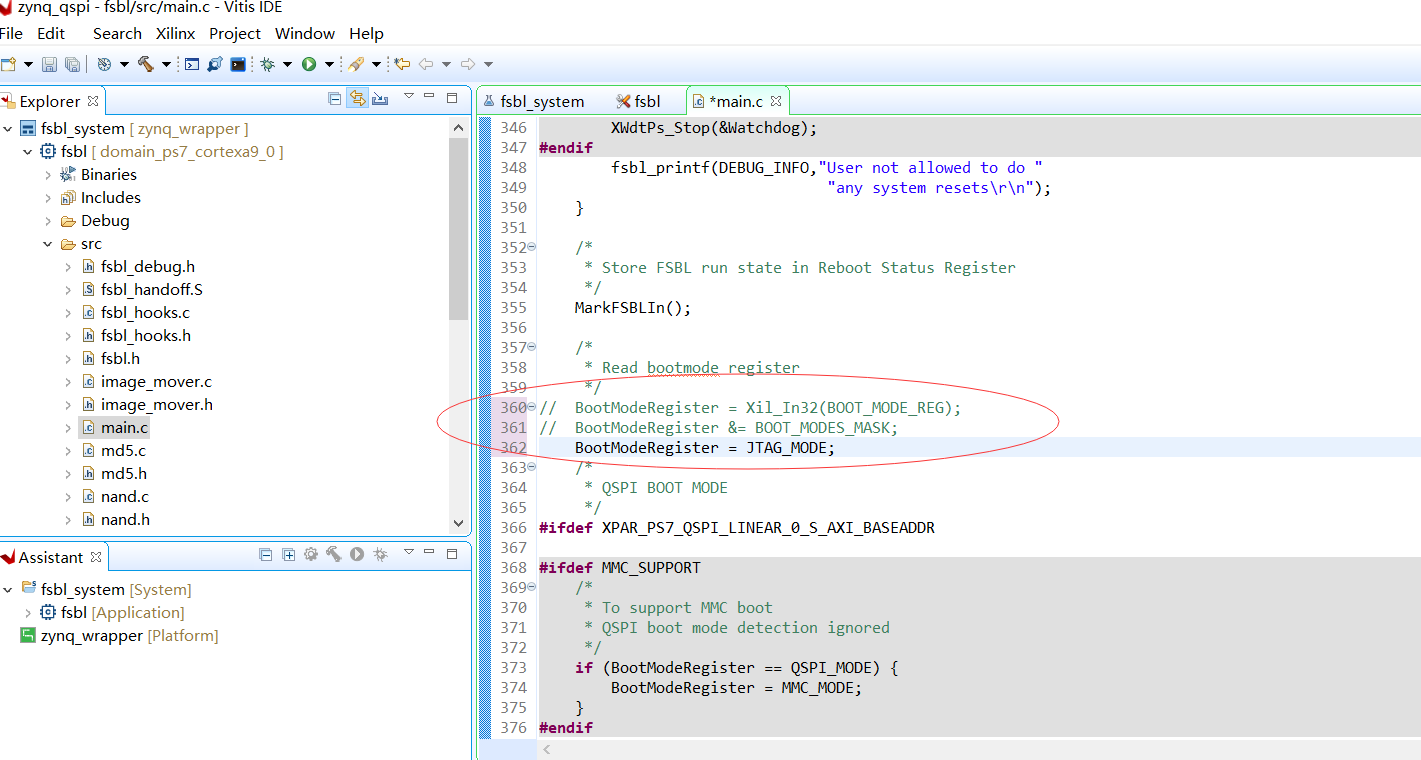Open Run dropdown arrow

(x=329, y=64)
